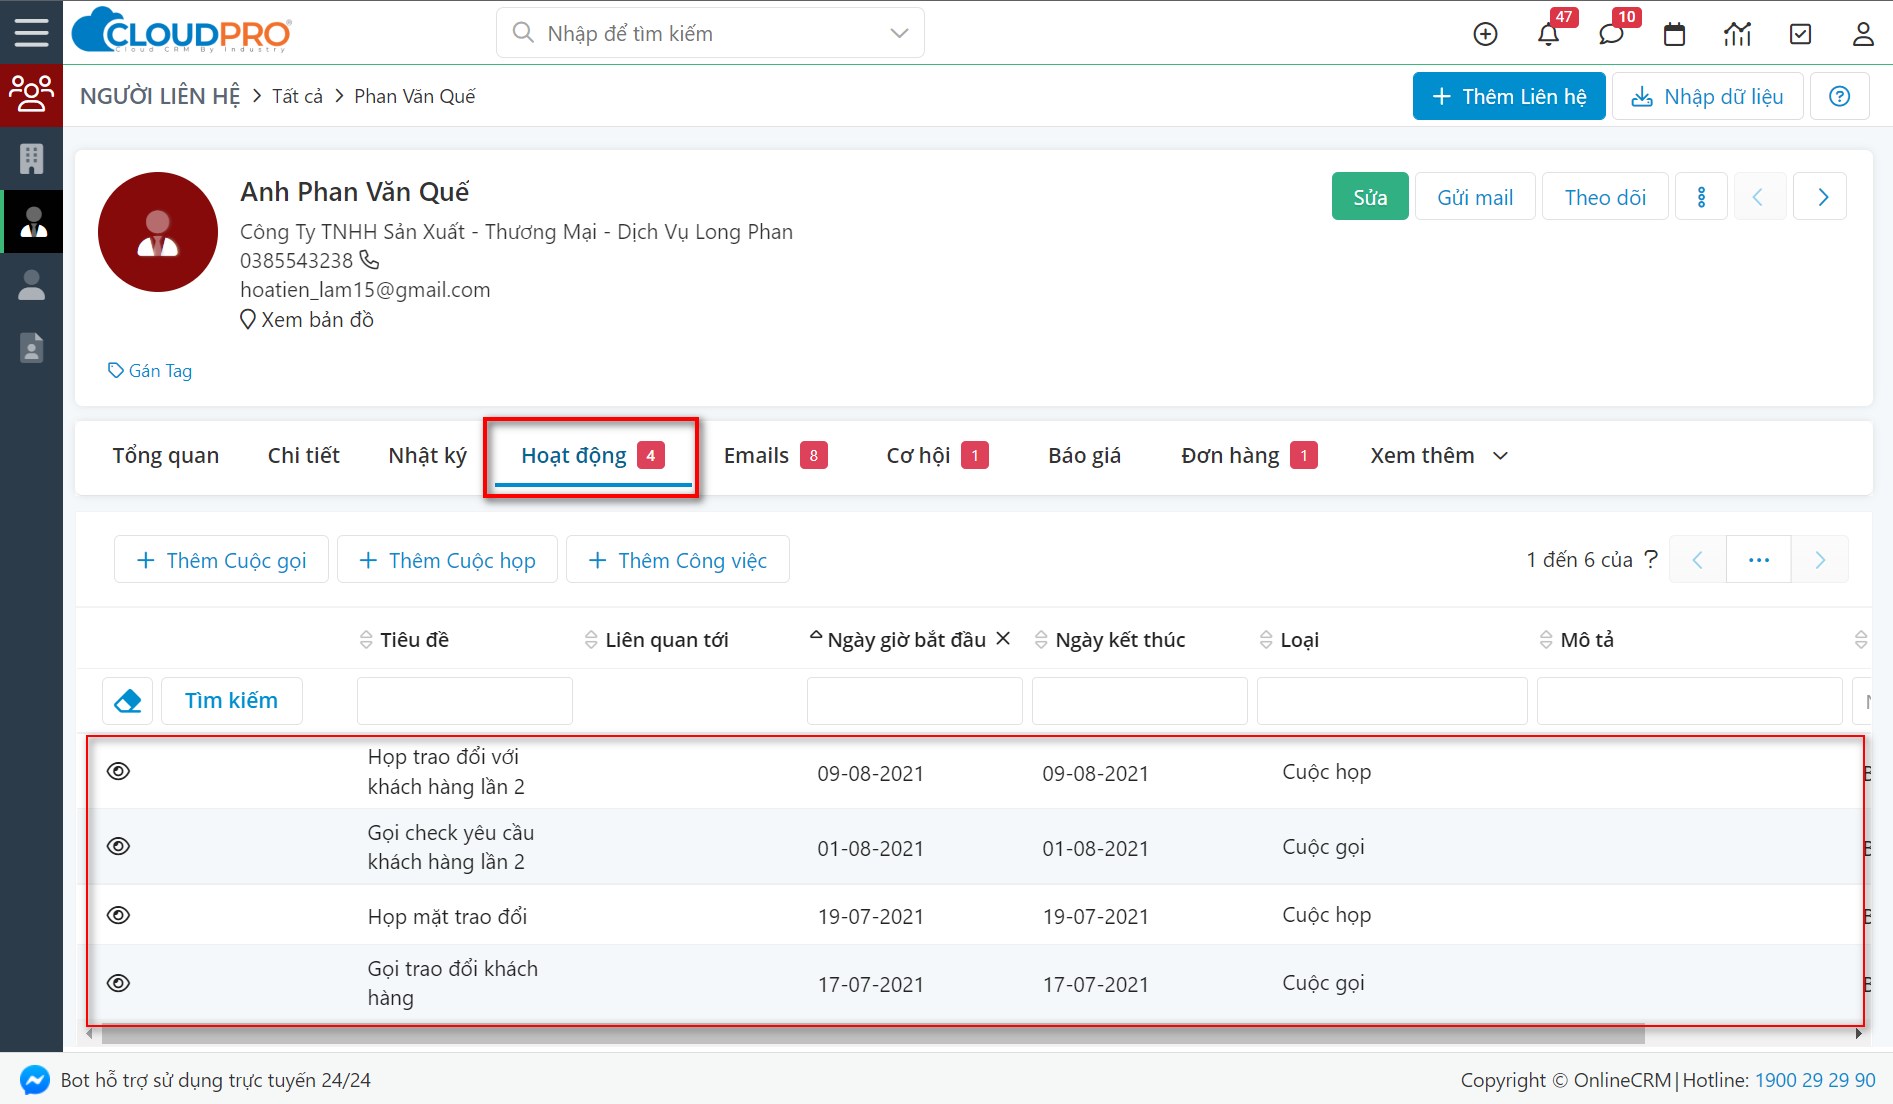Go to previous contact record arrow

pyautogui.click(x=1758, y=197)
